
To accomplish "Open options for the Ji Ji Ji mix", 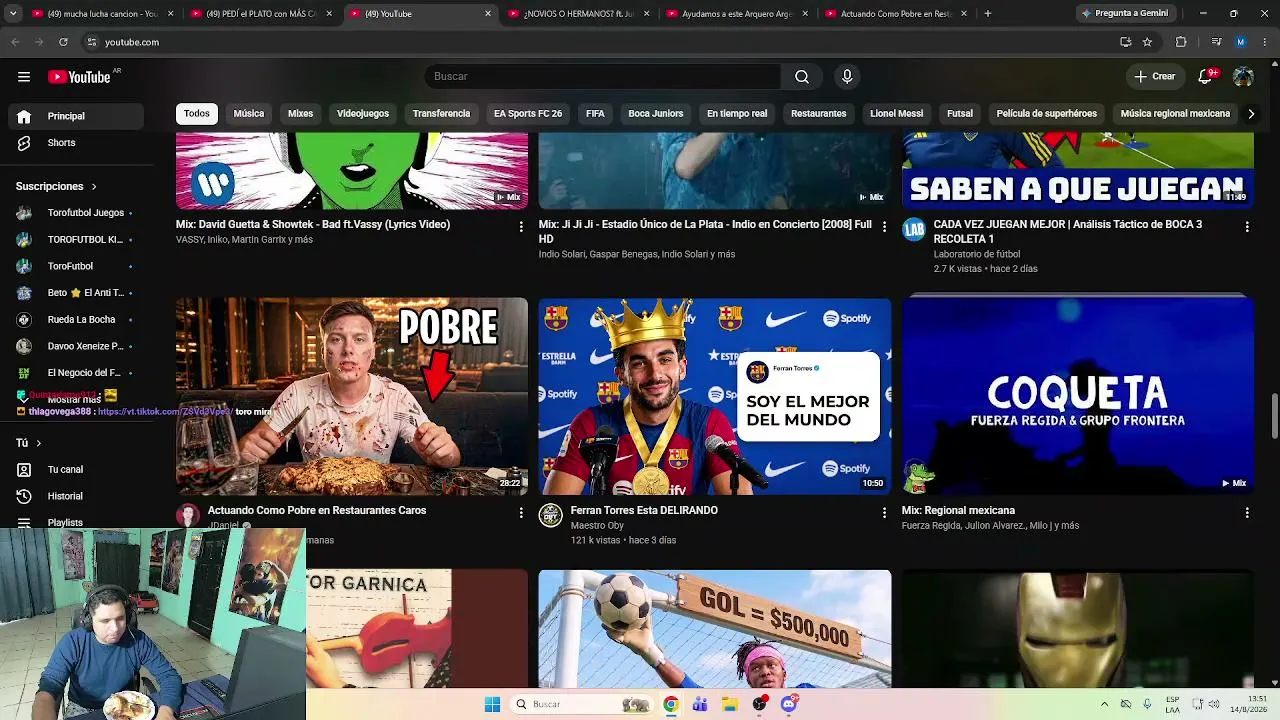I will 884,227.
